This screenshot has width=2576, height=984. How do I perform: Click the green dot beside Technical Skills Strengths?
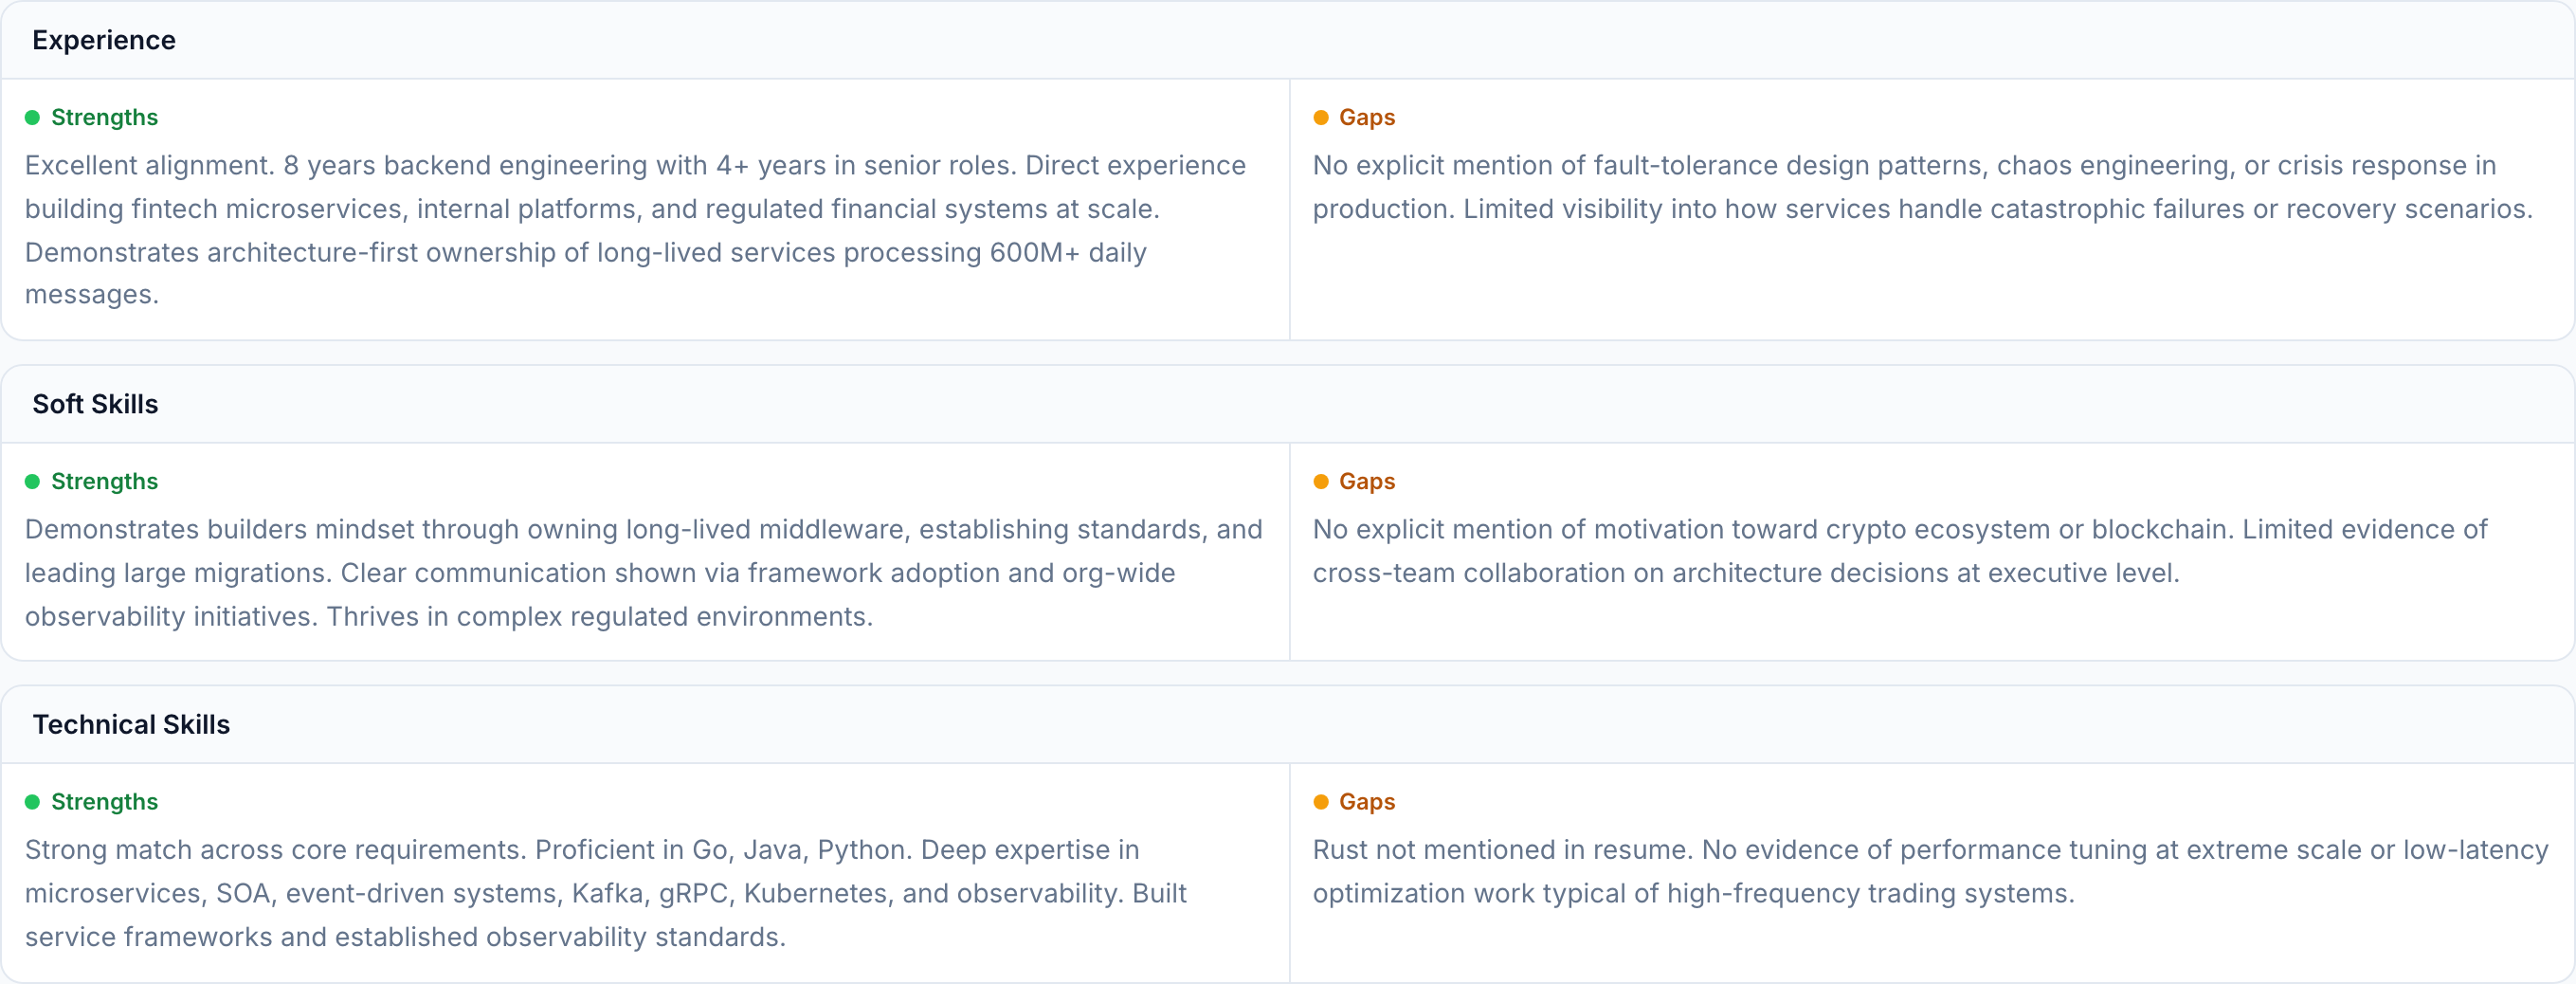point(32,802)
